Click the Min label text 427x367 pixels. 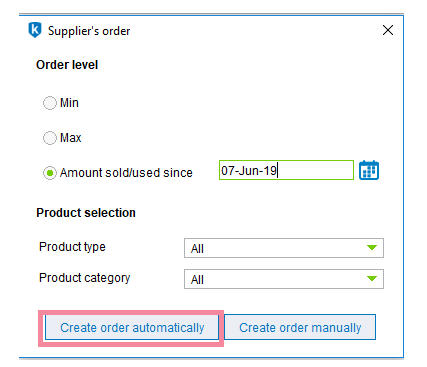(x=69, y=103)
